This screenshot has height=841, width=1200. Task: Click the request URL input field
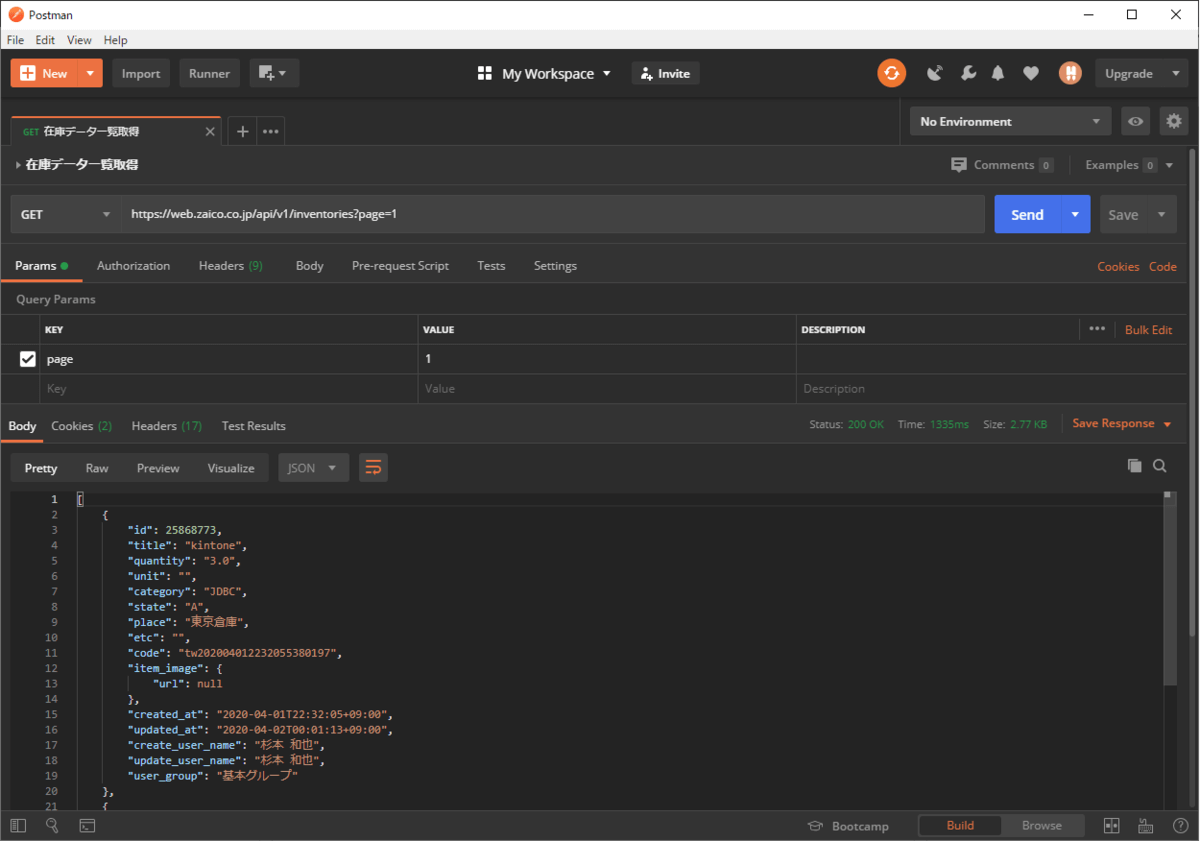552,214
